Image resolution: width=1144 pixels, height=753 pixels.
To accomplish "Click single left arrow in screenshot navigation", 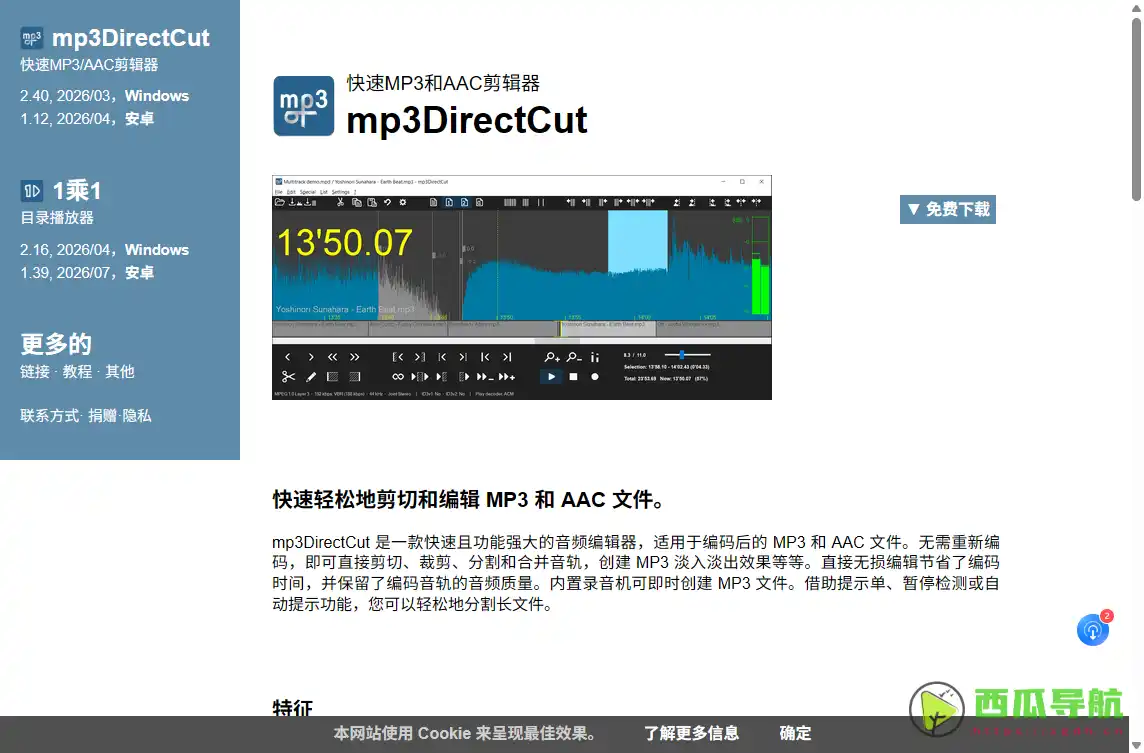I will [287, 357].
